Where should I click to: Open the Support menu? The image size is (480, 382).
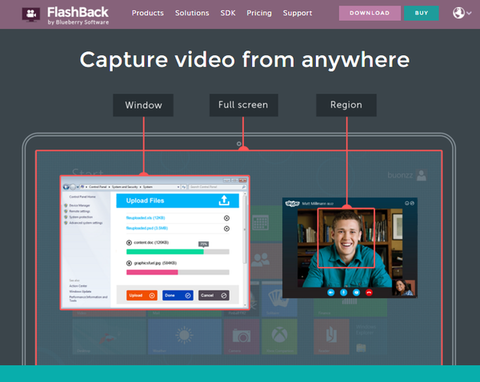[297, 13]
